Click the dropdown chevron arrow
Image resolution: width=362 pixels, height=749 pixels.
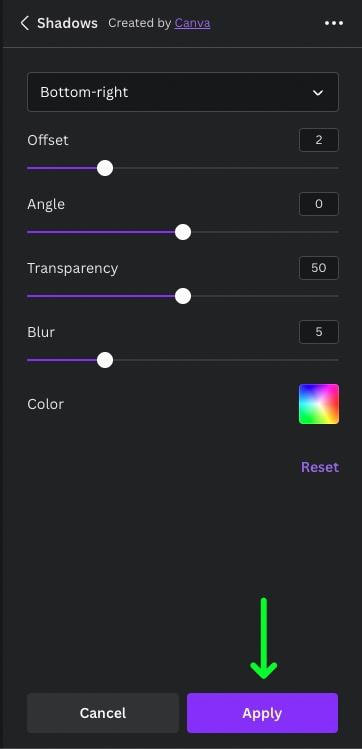pyautogui.click(x=318, y=93)
